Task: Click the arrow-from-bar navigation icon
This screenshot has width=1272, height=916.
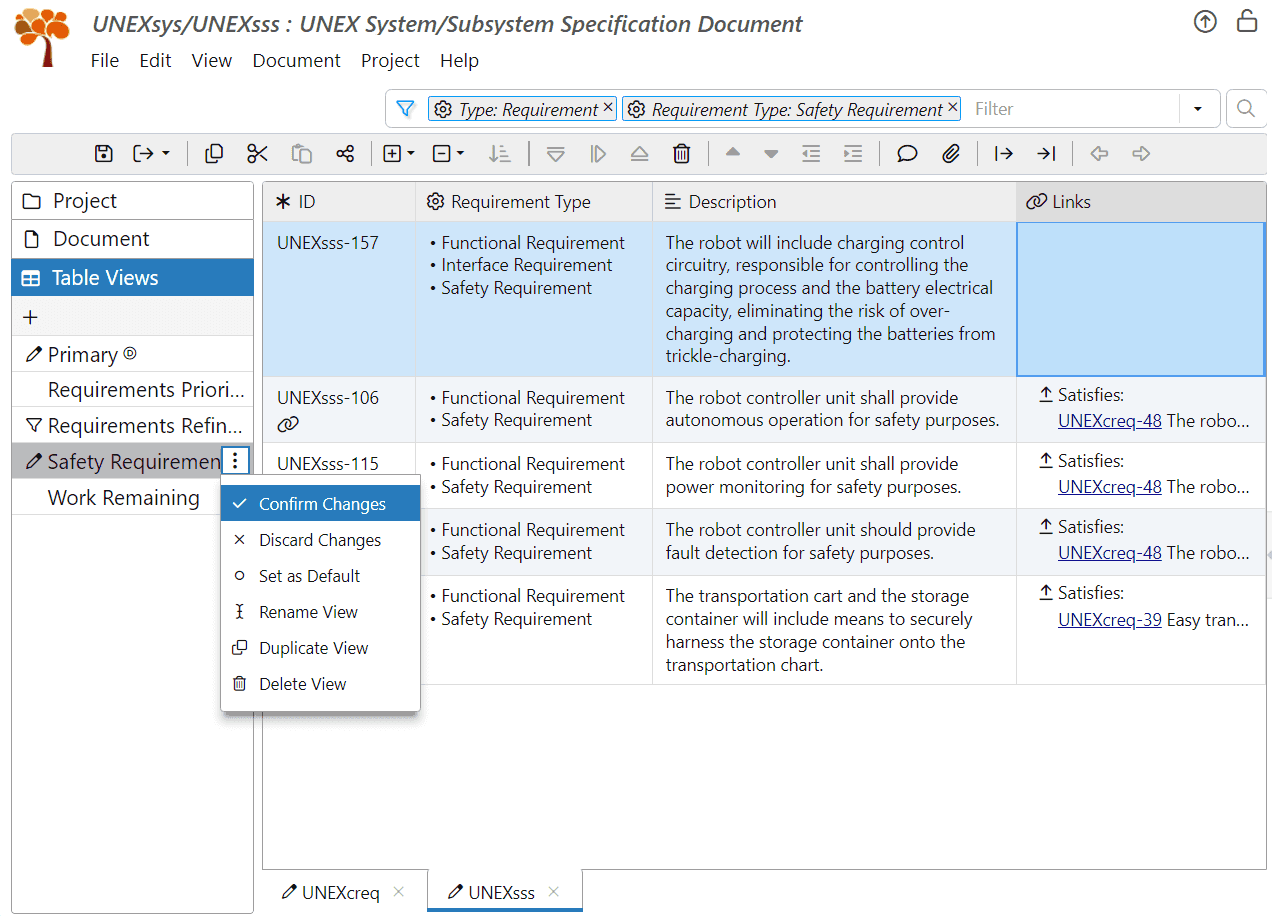Action: tap(1003, 153)
